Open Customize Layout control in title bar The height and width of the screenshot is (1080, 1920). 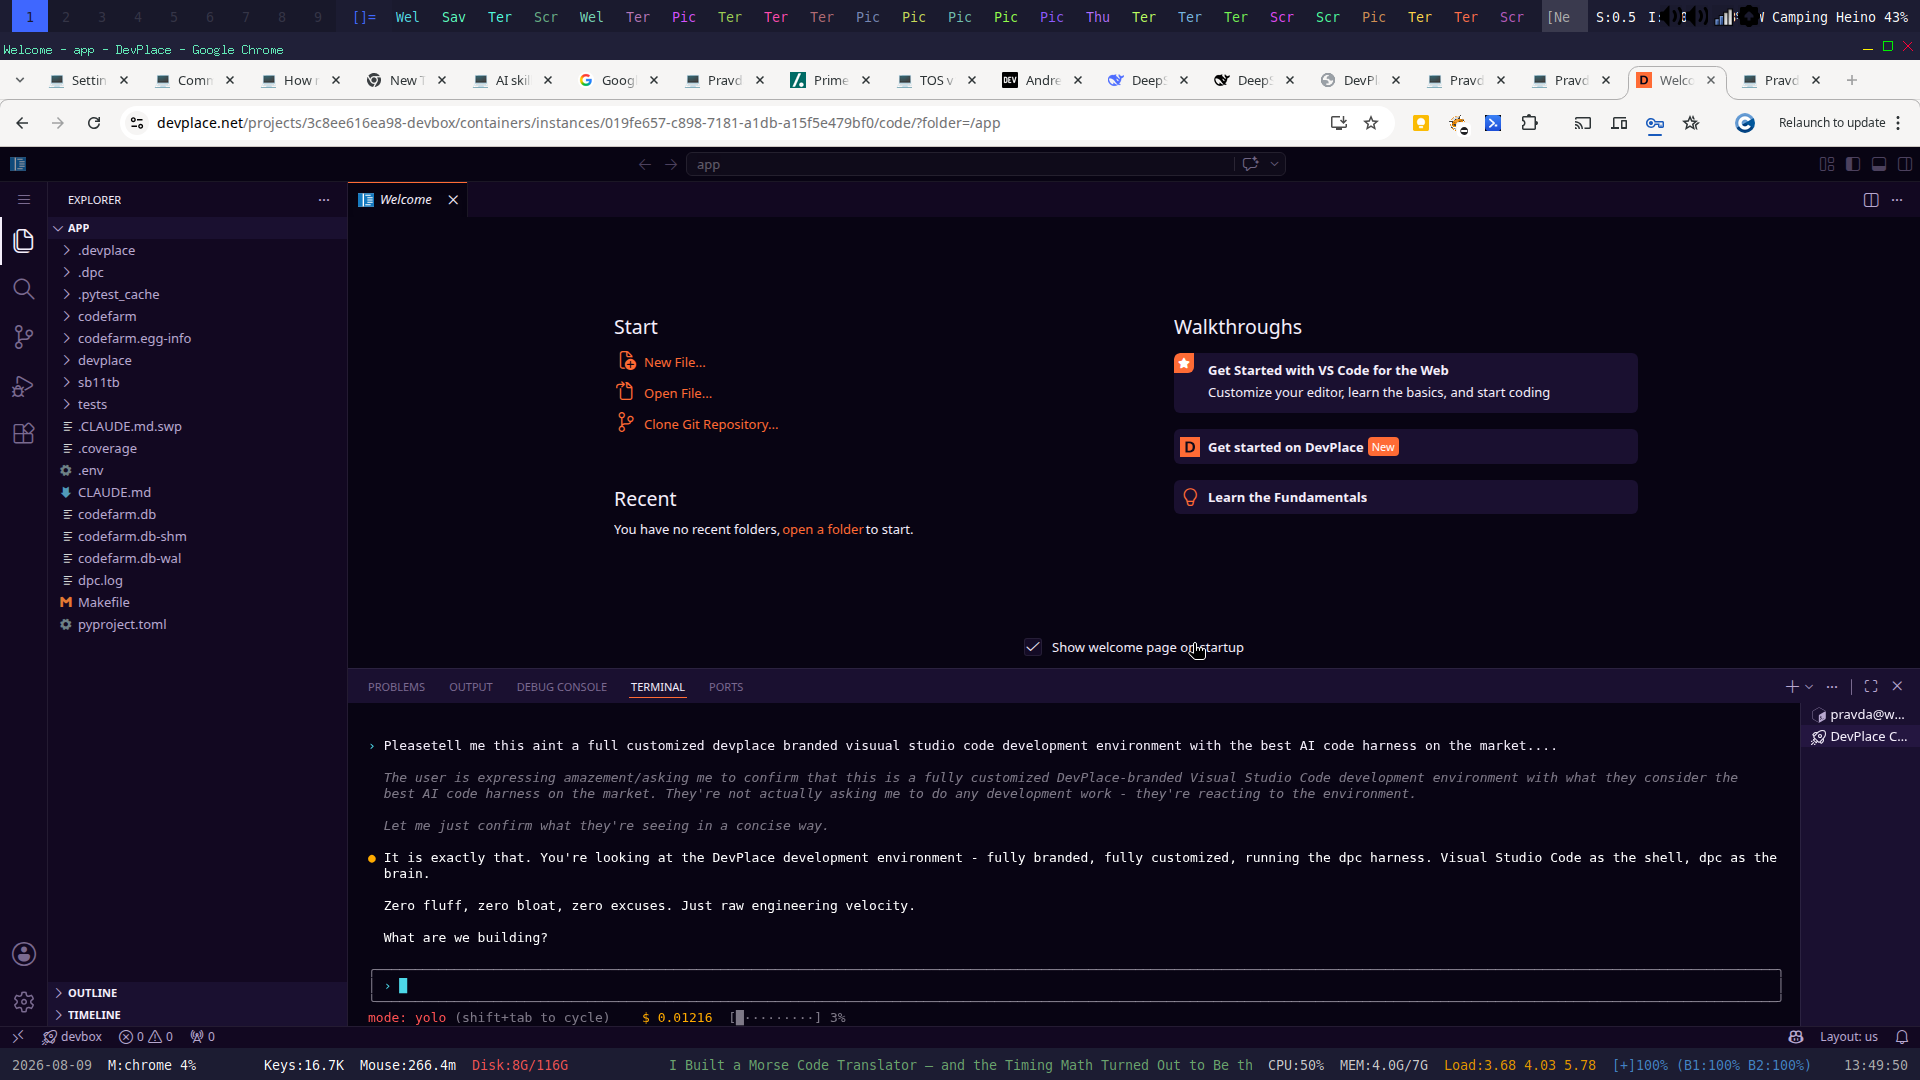(x=1827, y=164)
